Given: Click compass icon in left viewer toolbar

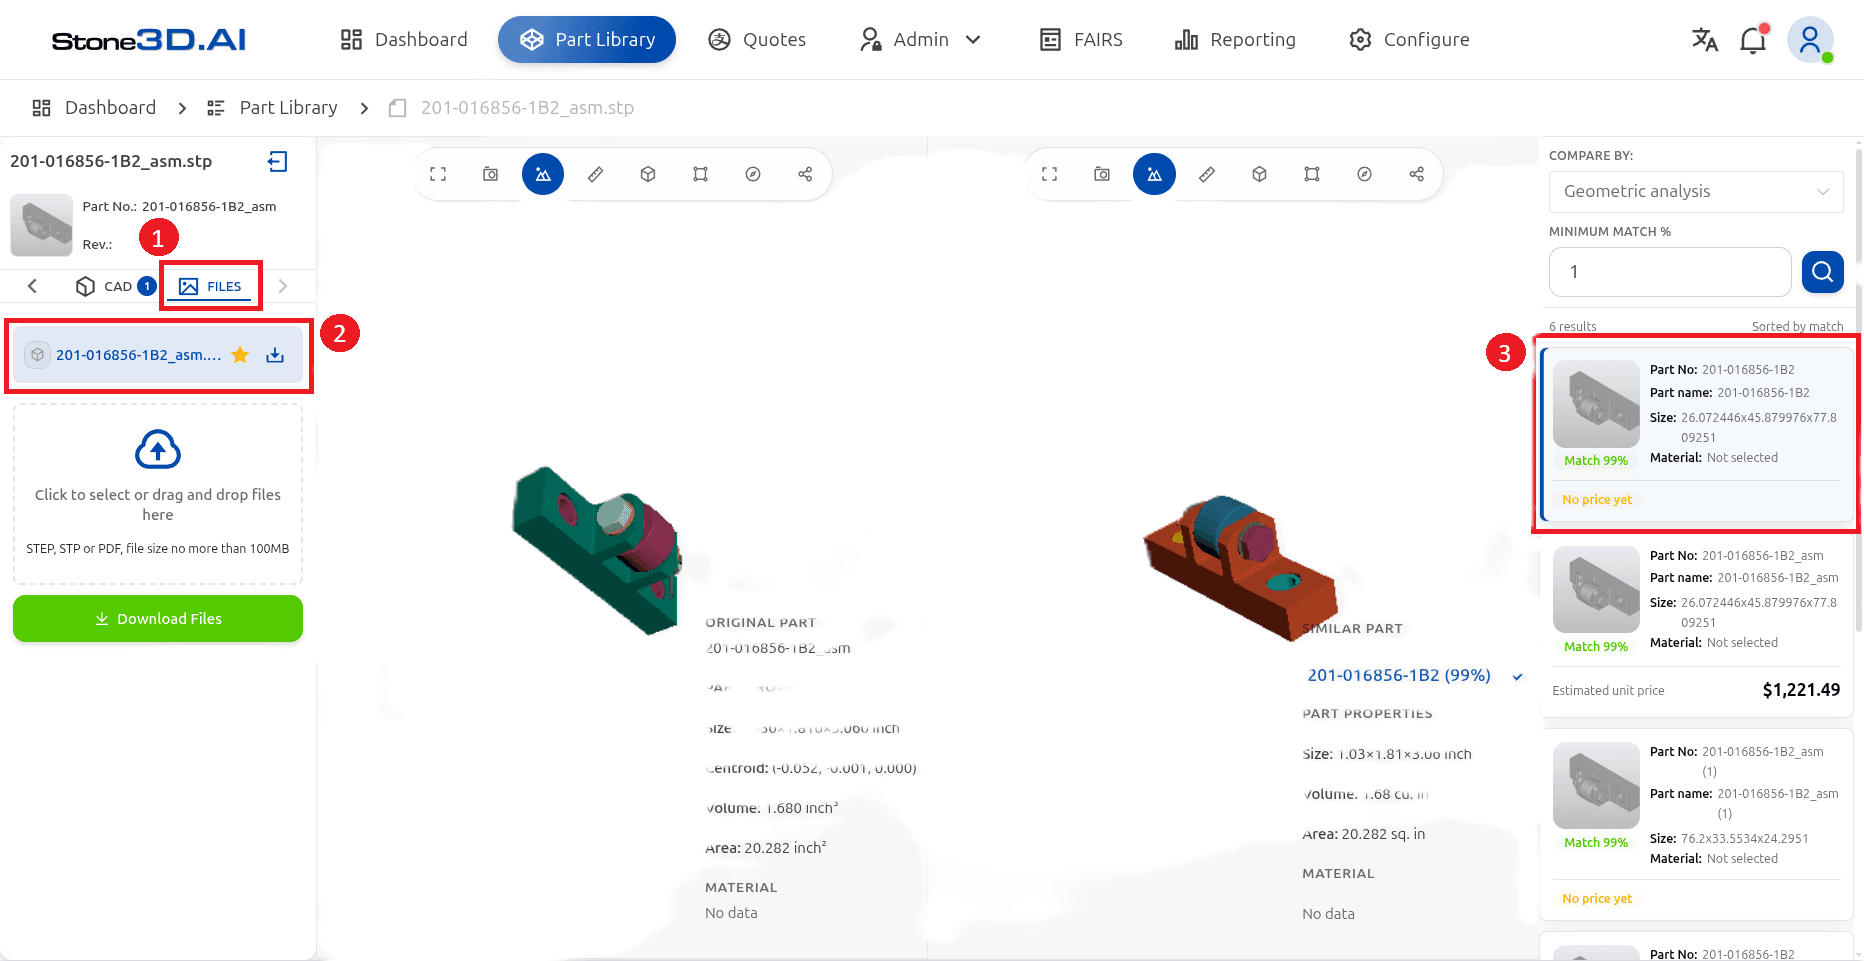Looking at the screenshot, I should click(753, 174).
